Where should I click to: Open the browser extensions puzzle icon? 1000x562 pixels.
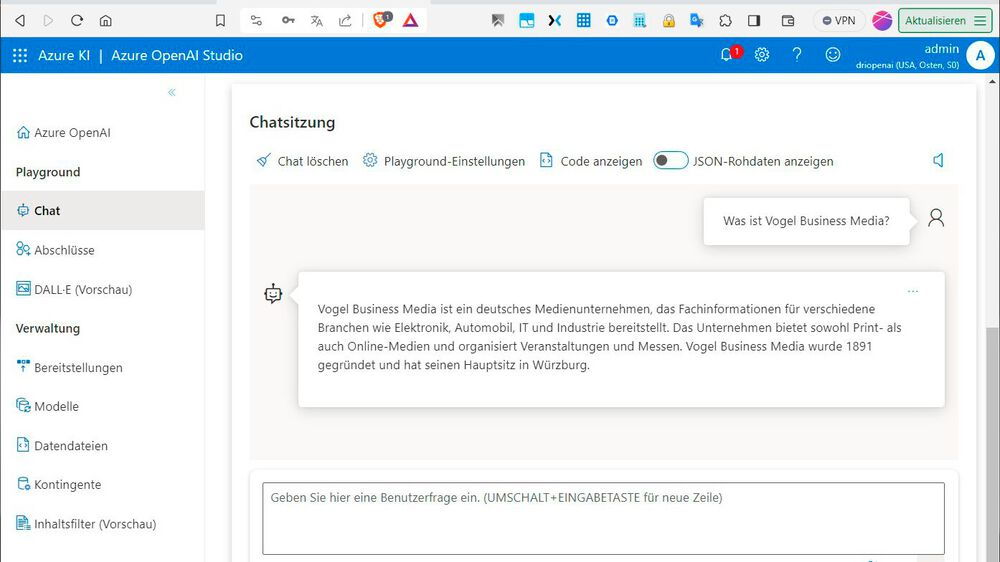(x=725, y=20)
